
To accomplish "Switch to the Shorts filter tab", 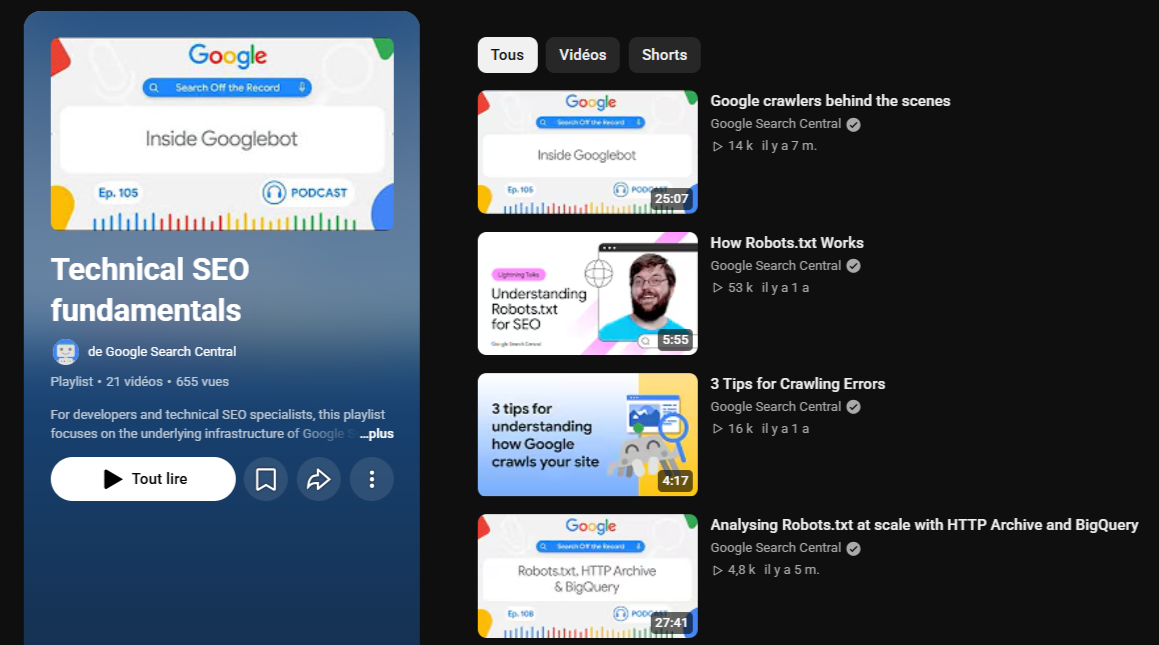I will point(665,55).
